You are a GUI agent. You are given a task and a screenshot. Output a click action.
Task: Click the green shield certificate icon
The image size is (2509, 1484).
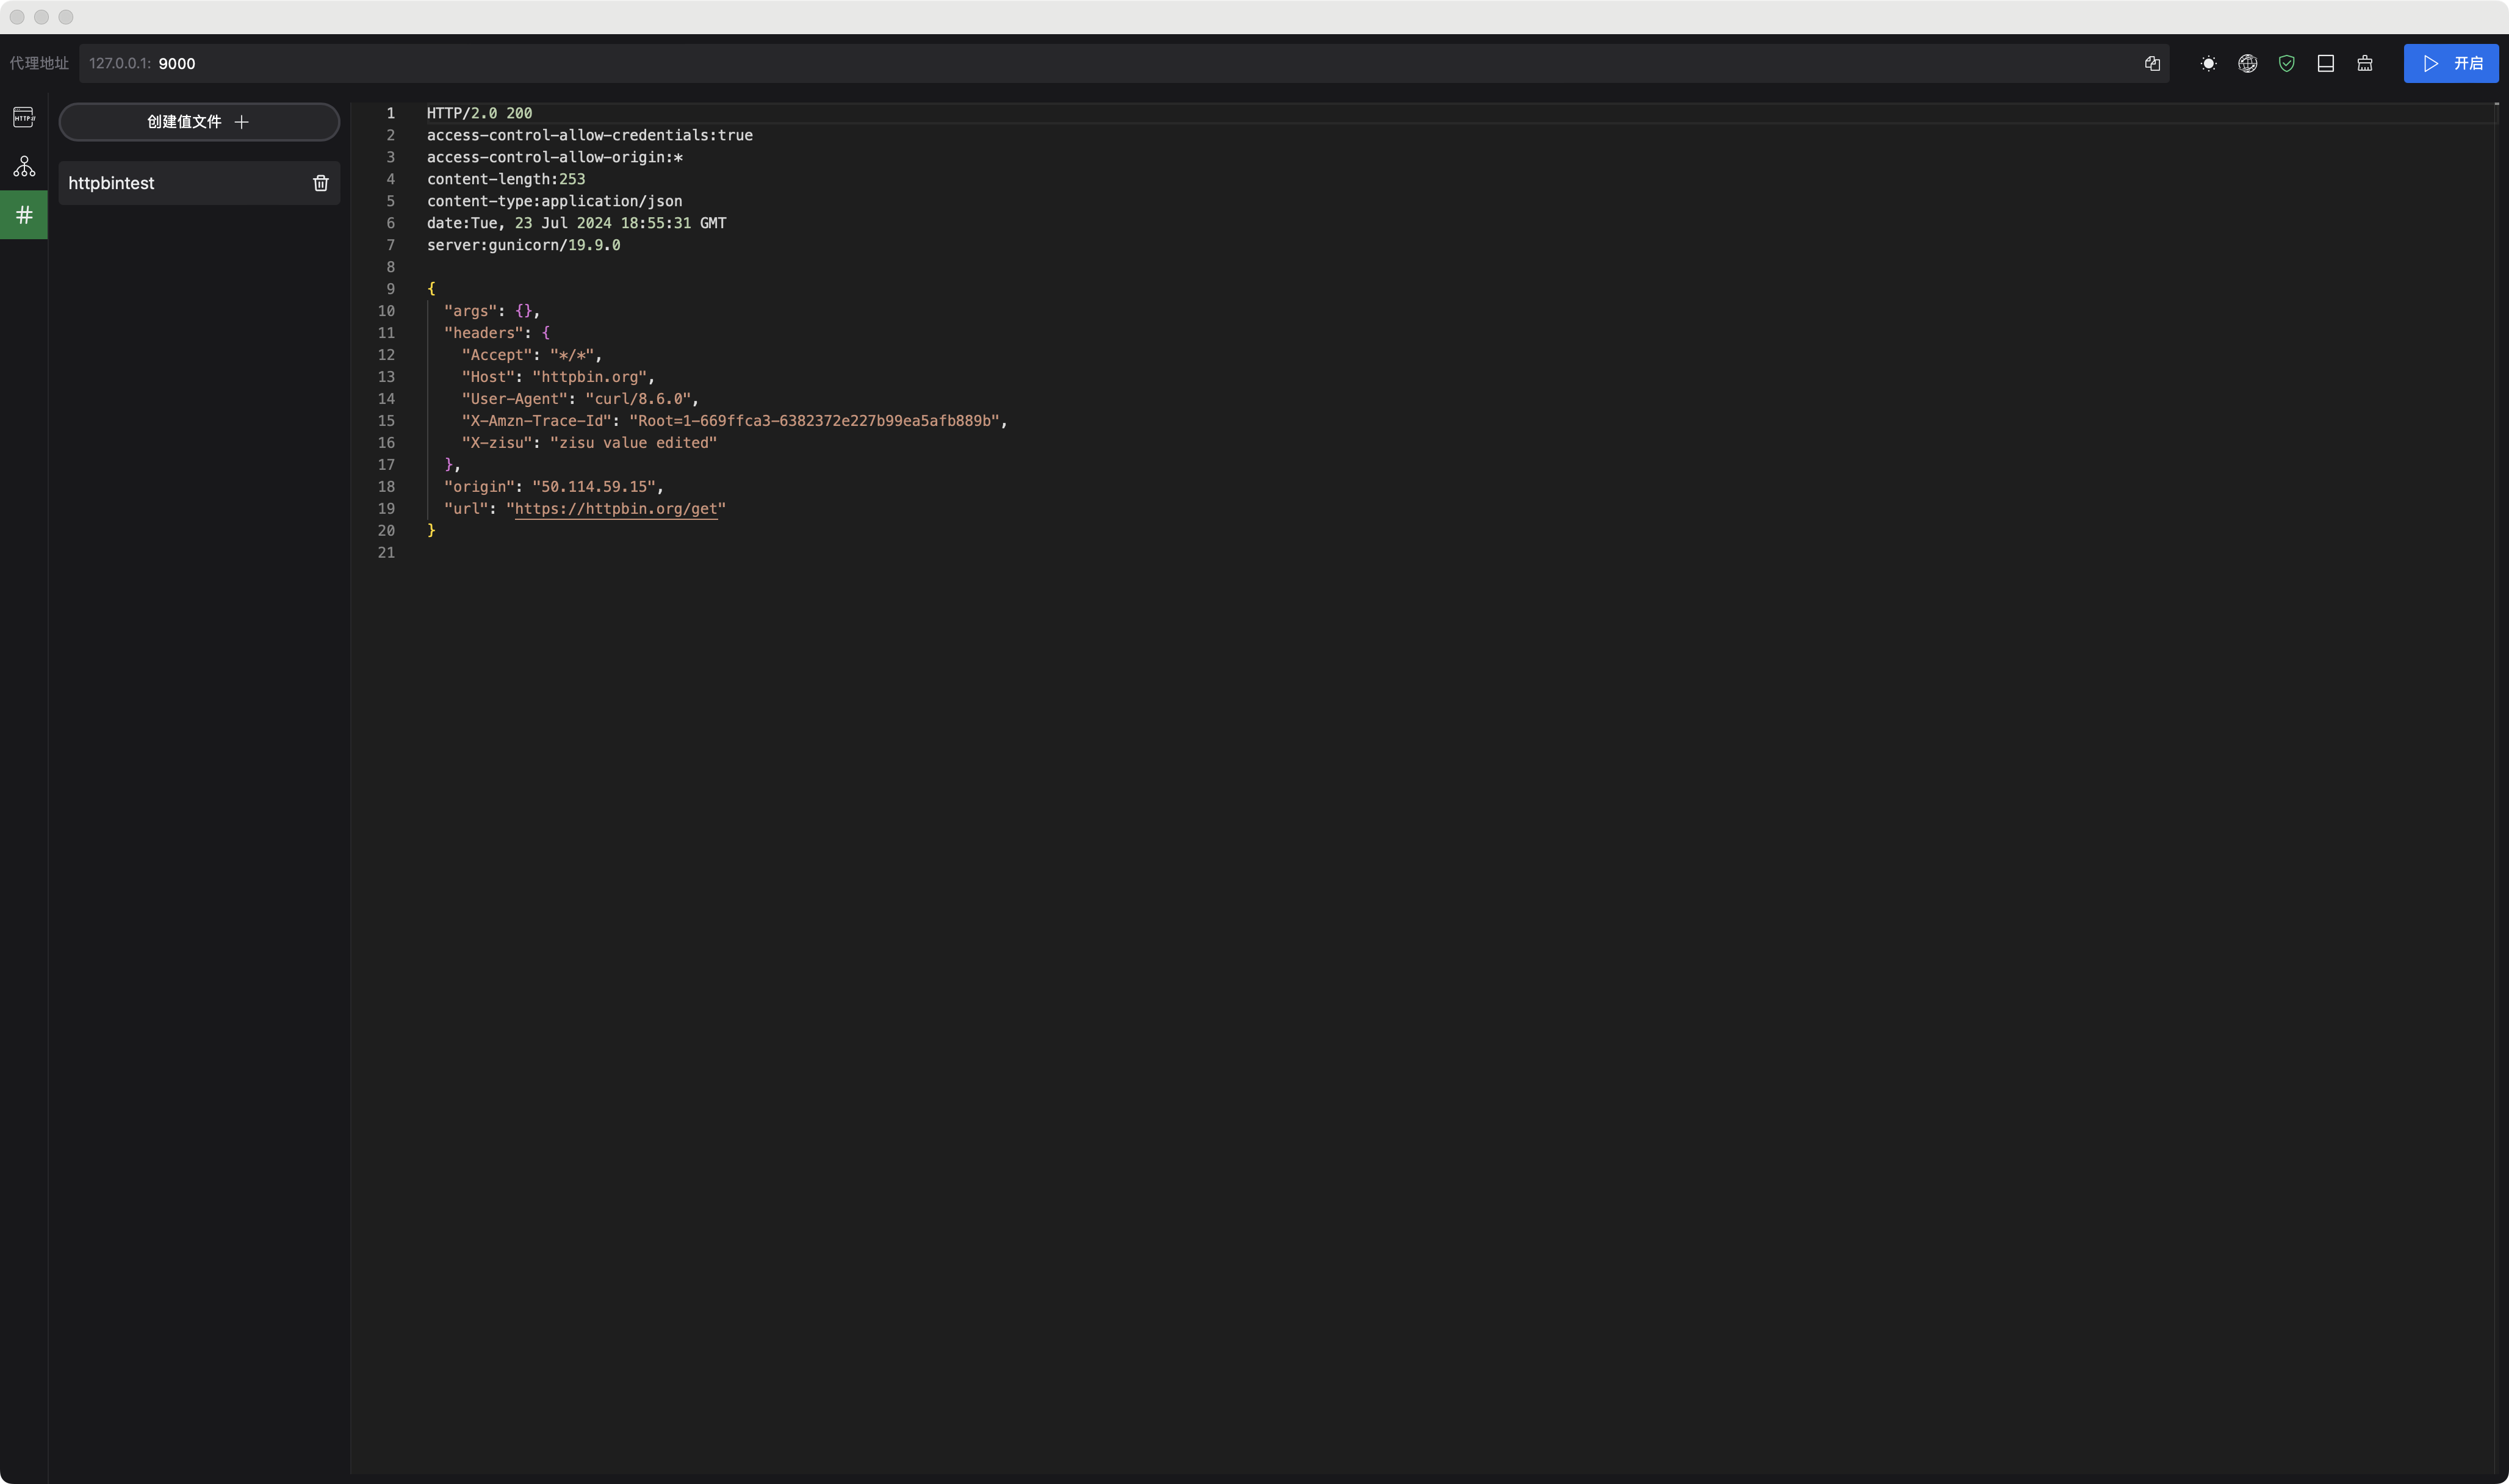tap(2286, 63)
